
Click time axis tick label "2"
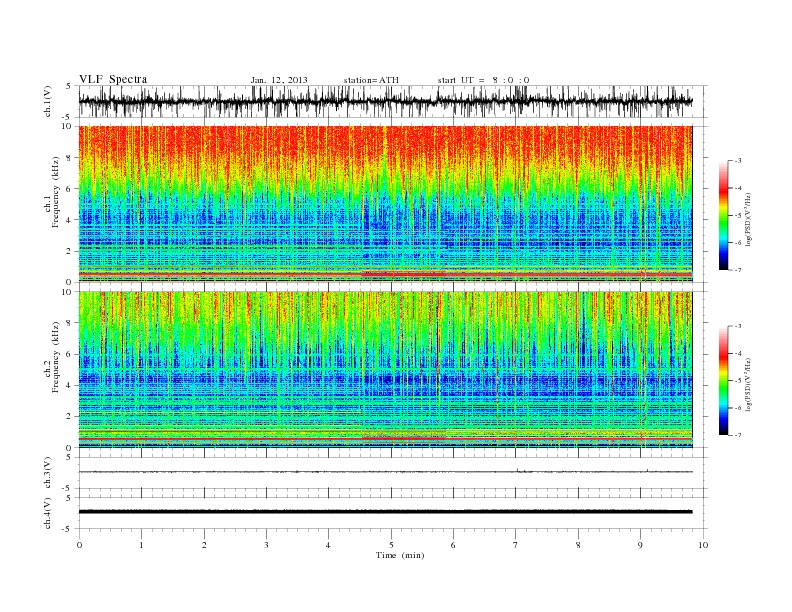(x=204, y=545)
